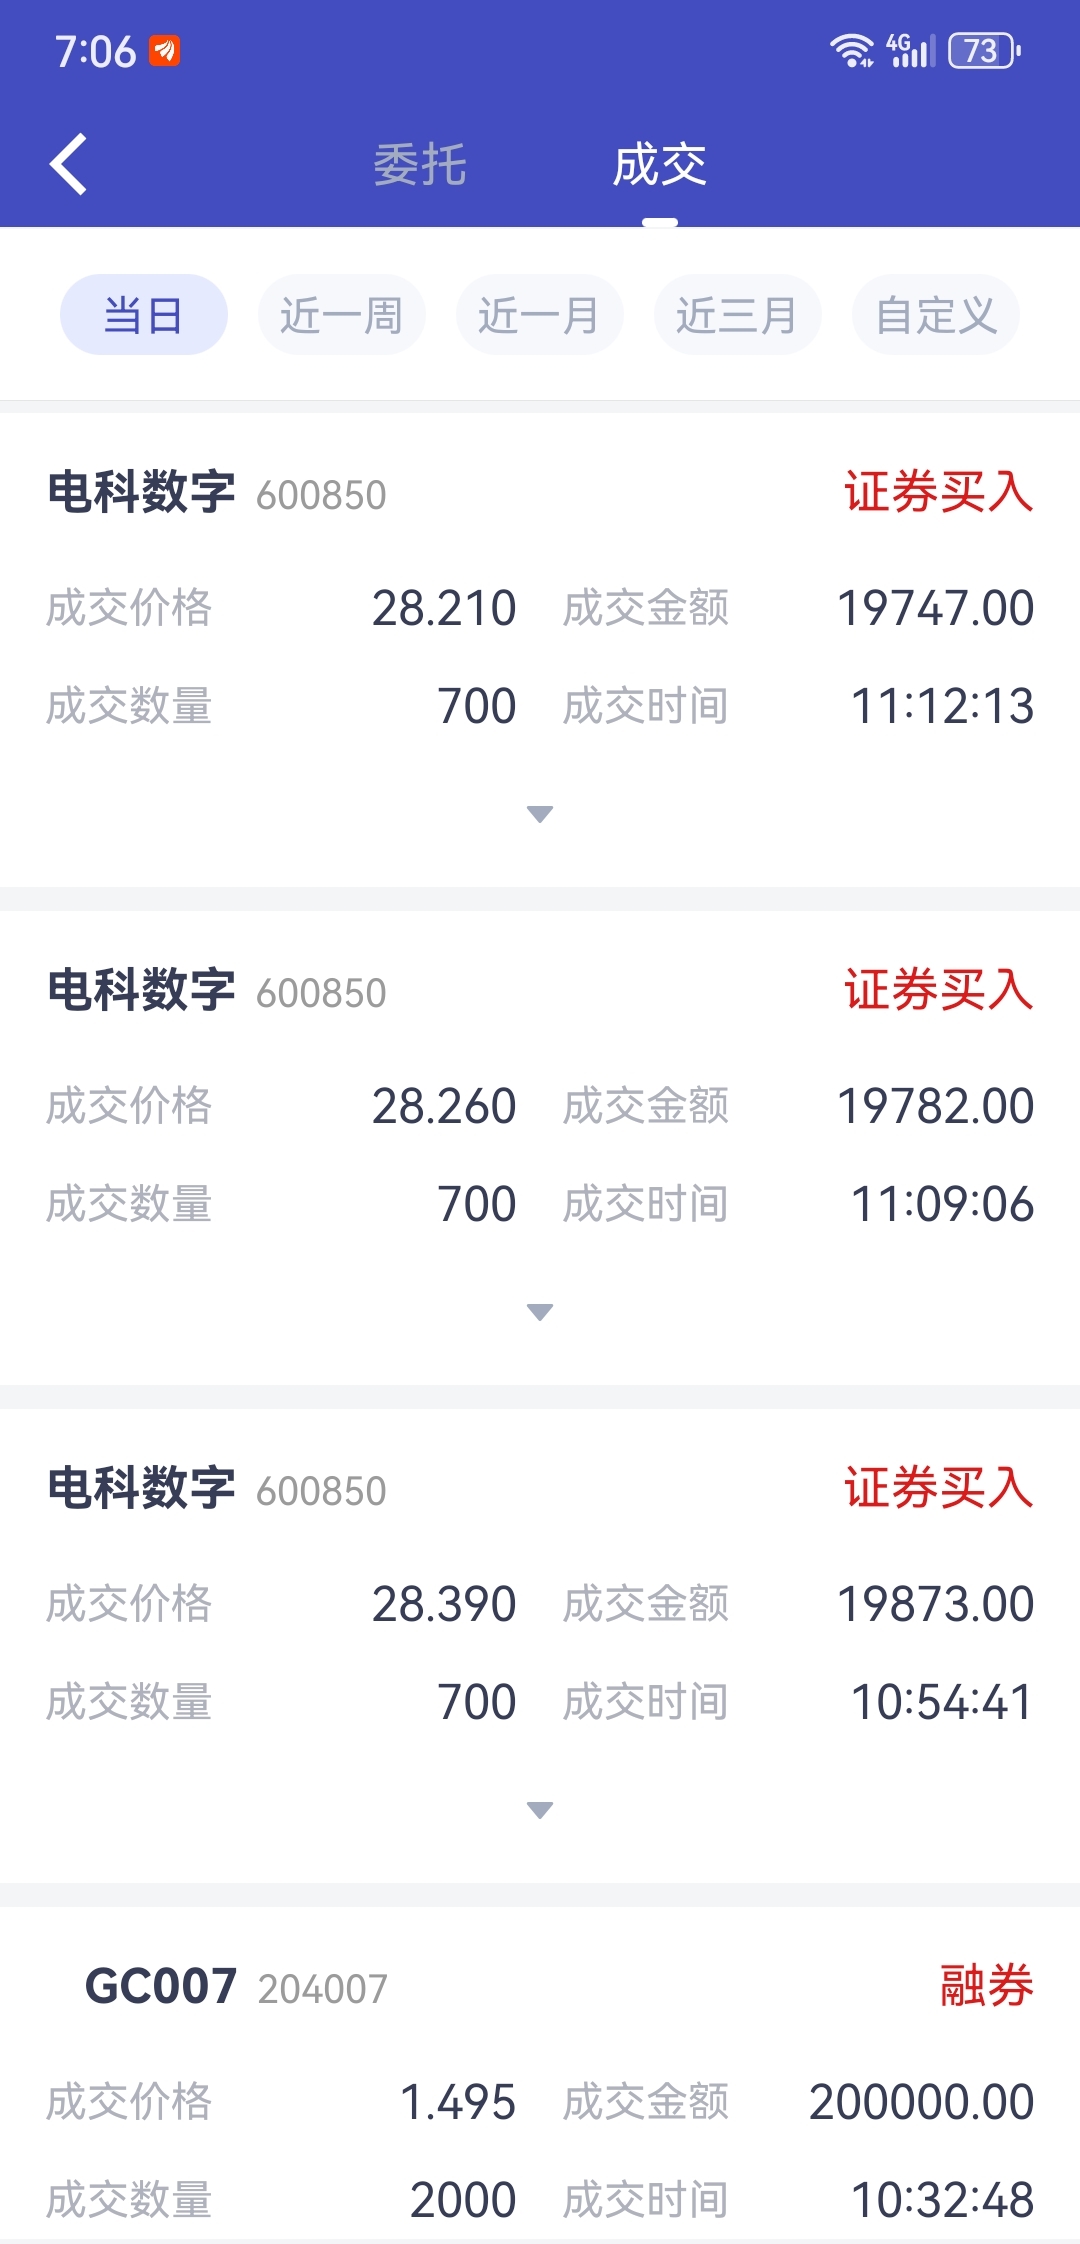Tap the orange notification icon in status bar
The width and height of the screenshot is (1080, 2244).
[x=165, y=50]
